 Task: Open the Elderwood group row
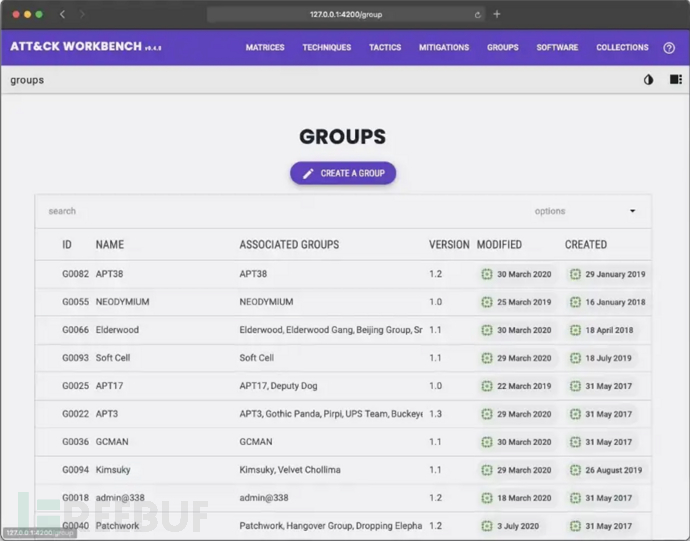click(x=116, y=330)
